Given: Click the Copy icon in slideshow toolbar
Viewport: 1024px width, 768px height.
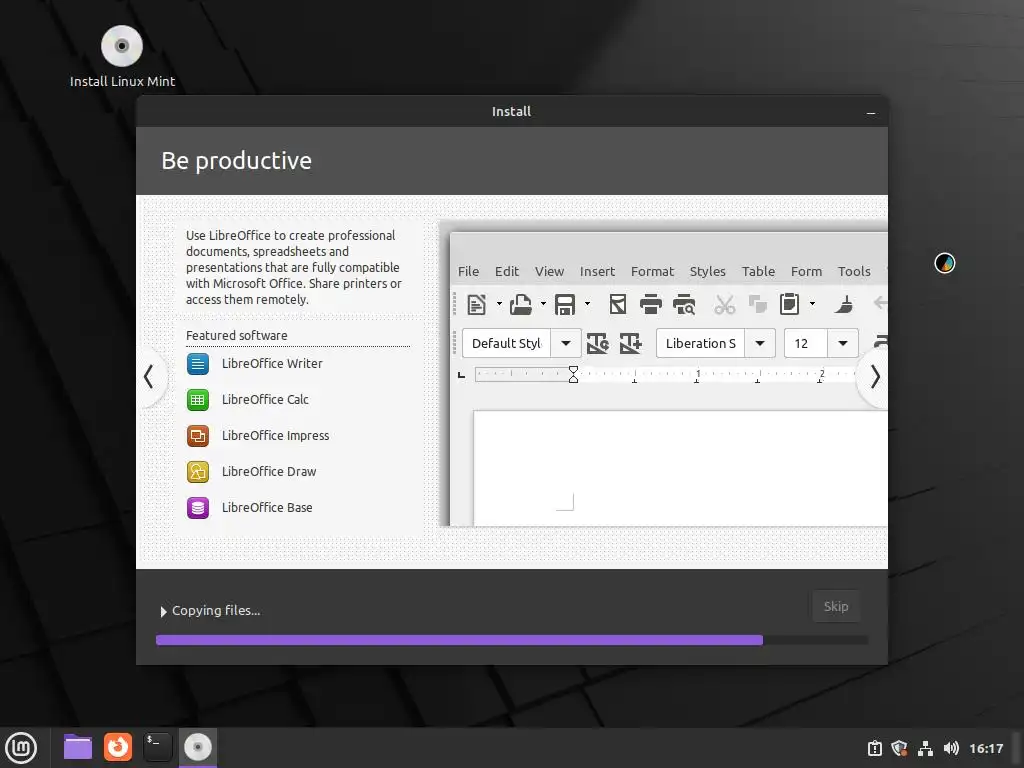Looking at the screenshot, I should tap(758, 304).
